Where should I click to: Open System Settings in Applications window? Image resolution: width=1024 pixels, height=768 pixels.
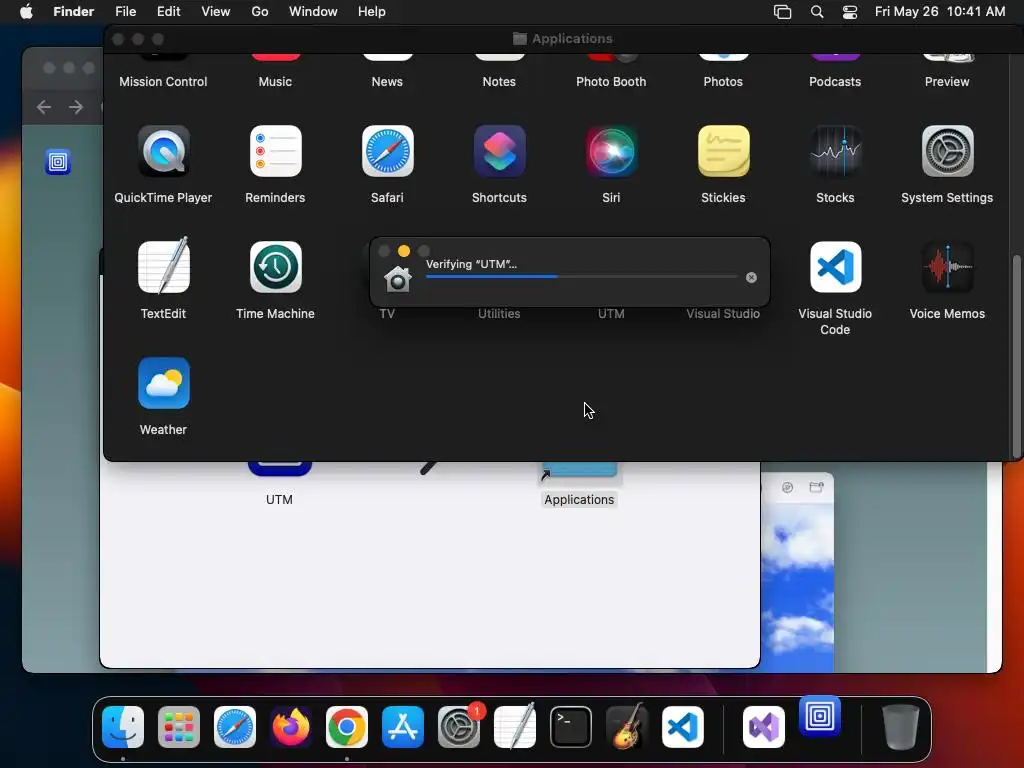pyautogui.click(x=948, y=152)
